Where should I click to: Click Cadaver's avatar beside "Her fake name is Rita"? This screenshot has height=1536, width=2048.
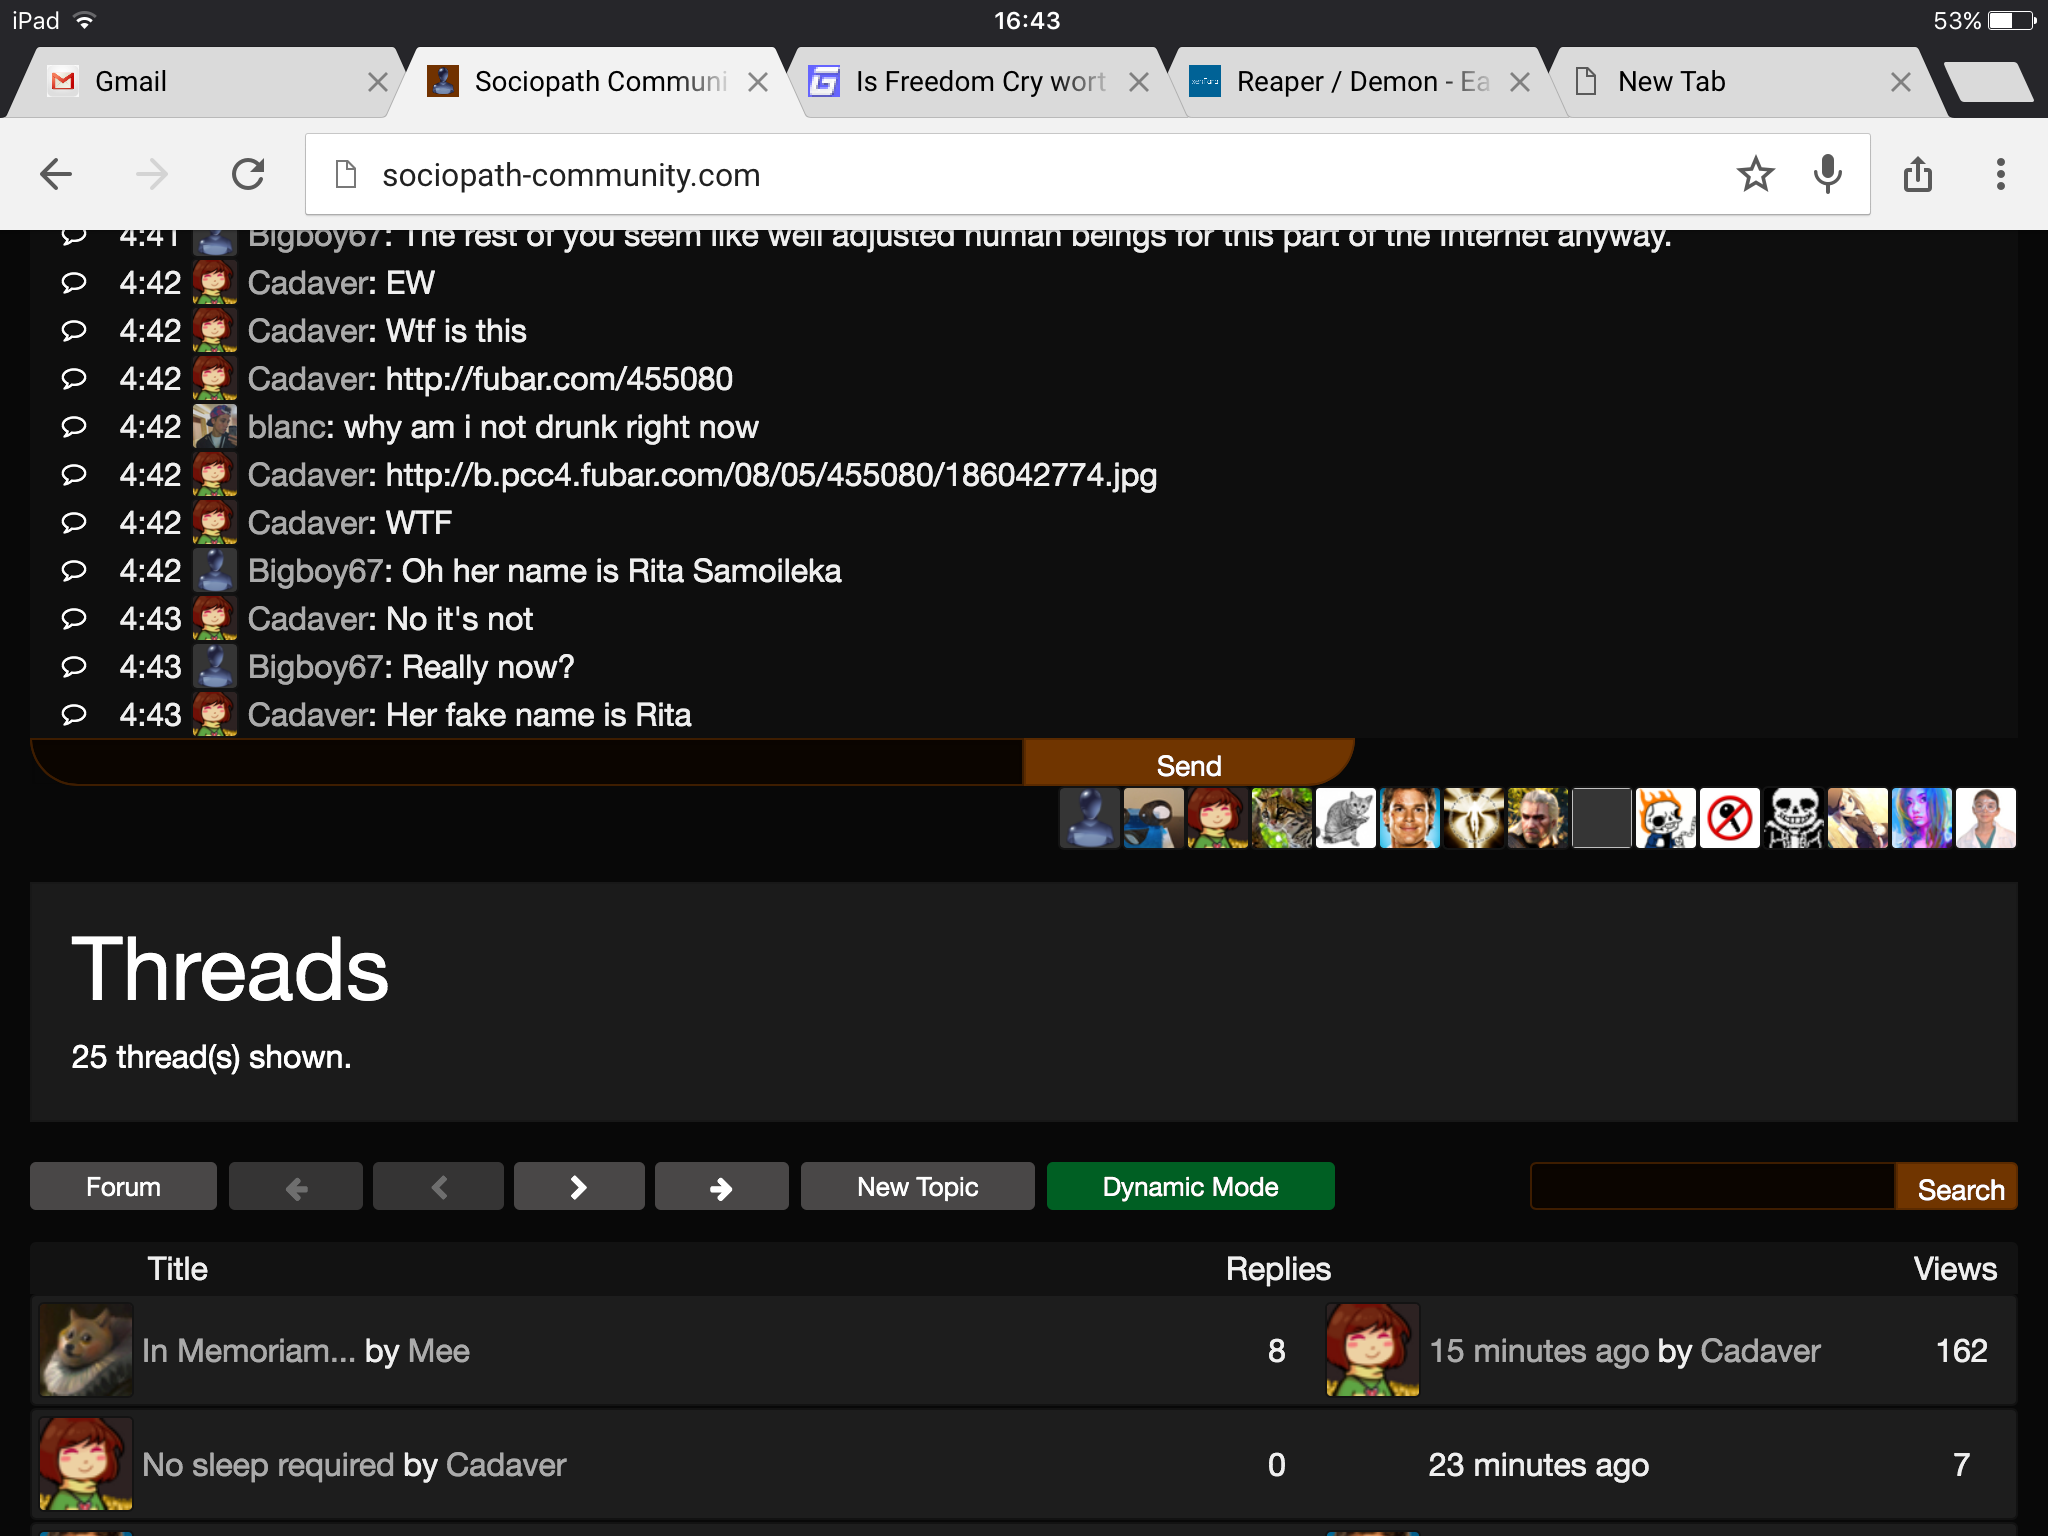[x=215, y=715]
